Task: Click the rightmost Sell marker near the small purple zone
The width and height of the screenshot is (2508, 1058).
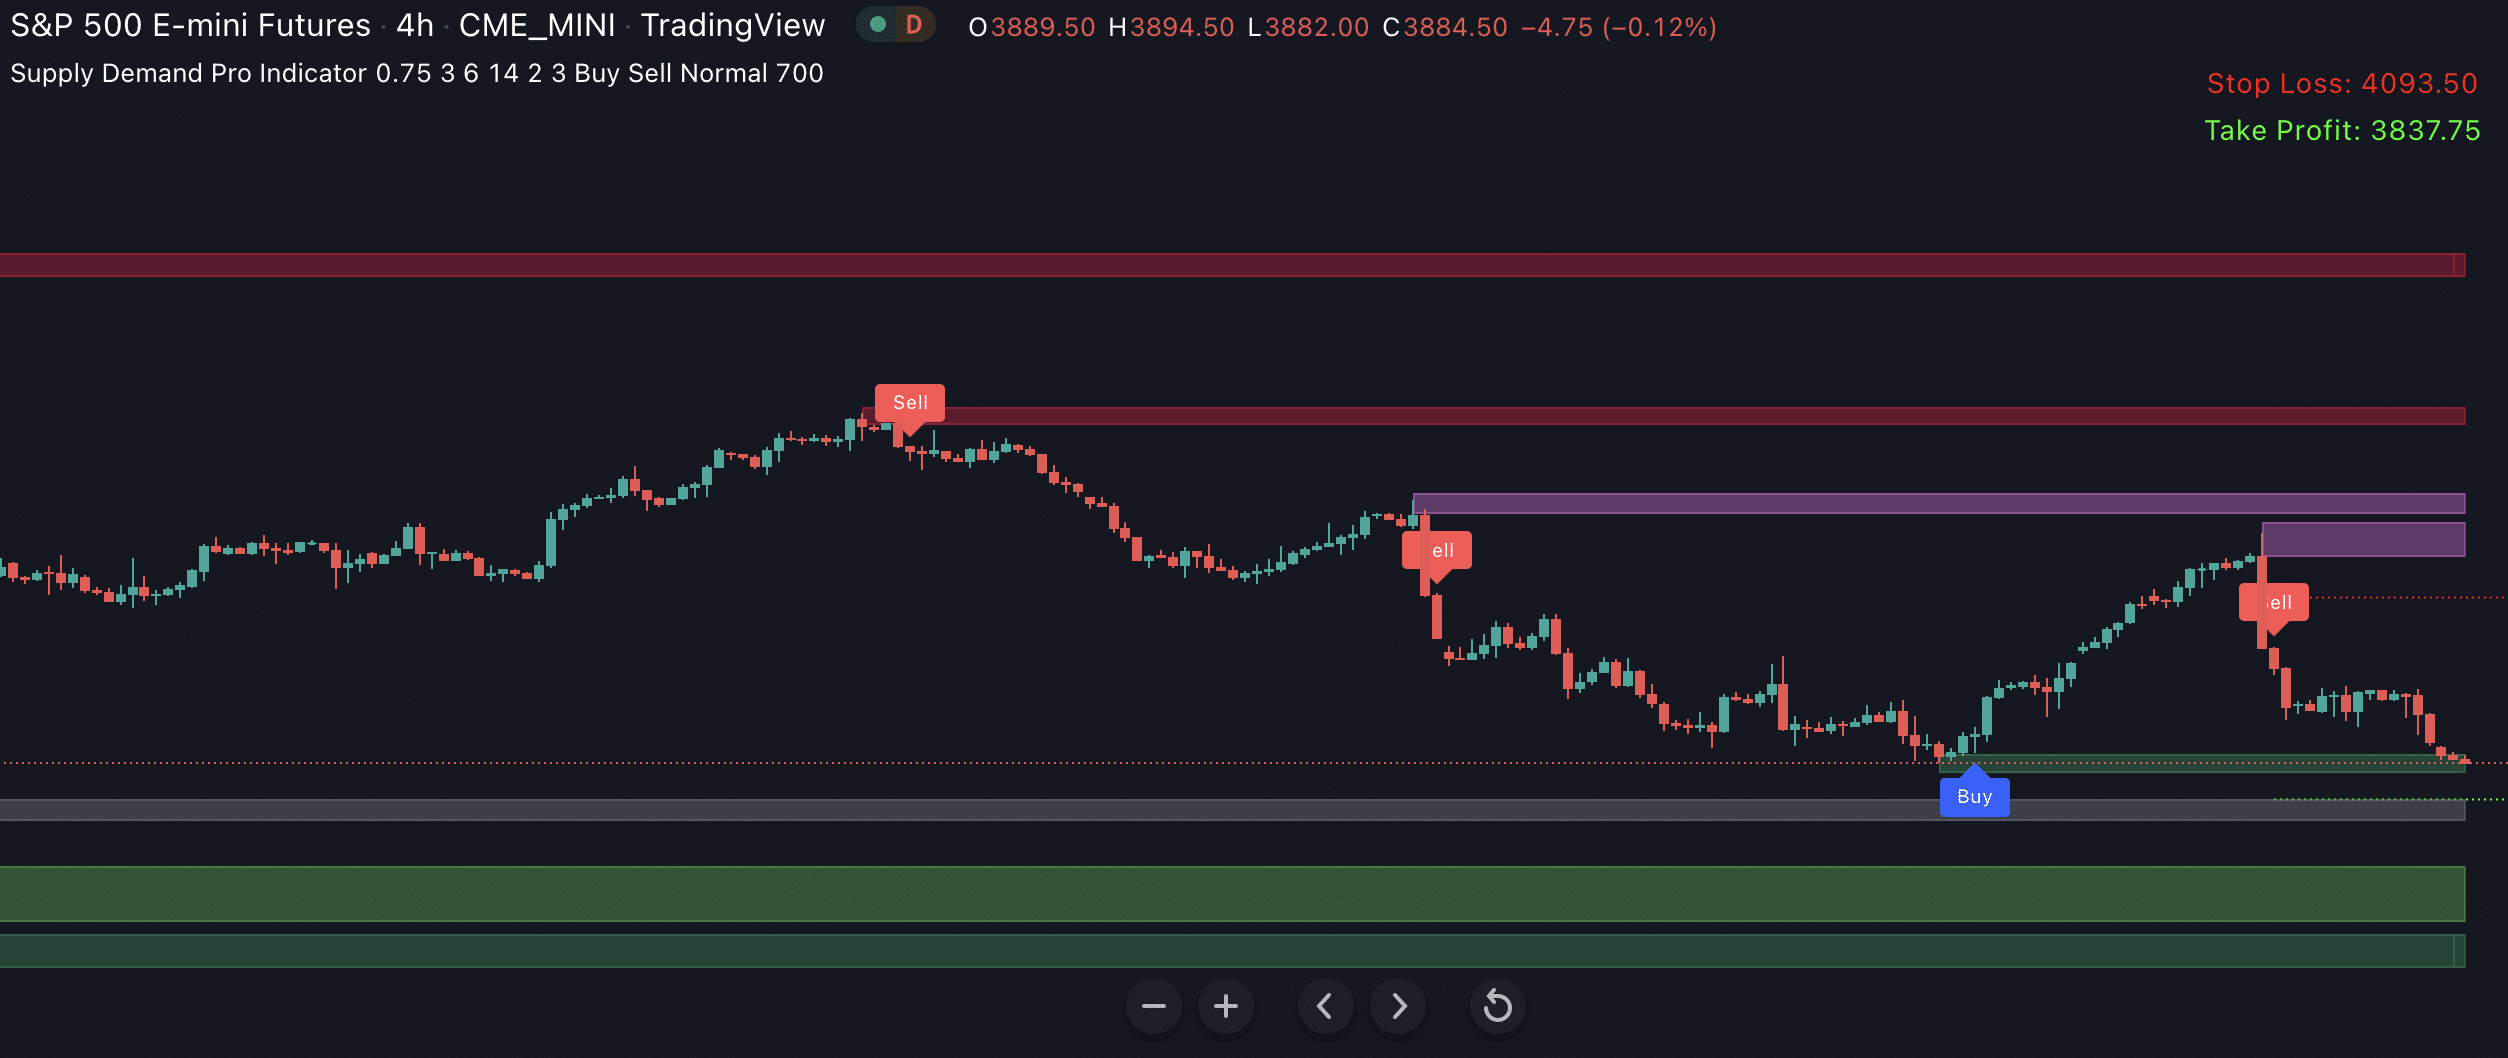Action: click(2274, 602)
